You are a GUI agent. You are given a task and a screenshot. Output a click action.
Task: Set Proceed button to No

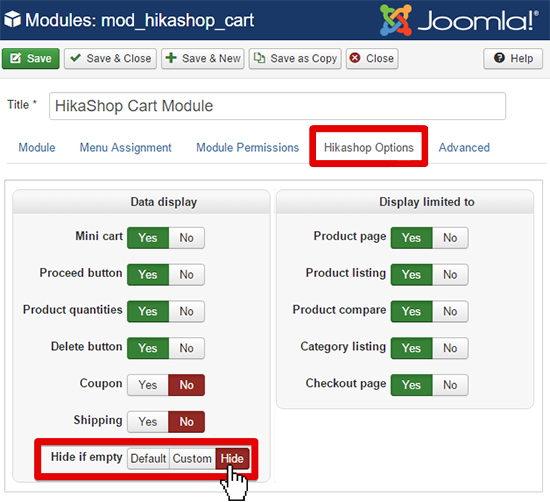pos(187,275)
